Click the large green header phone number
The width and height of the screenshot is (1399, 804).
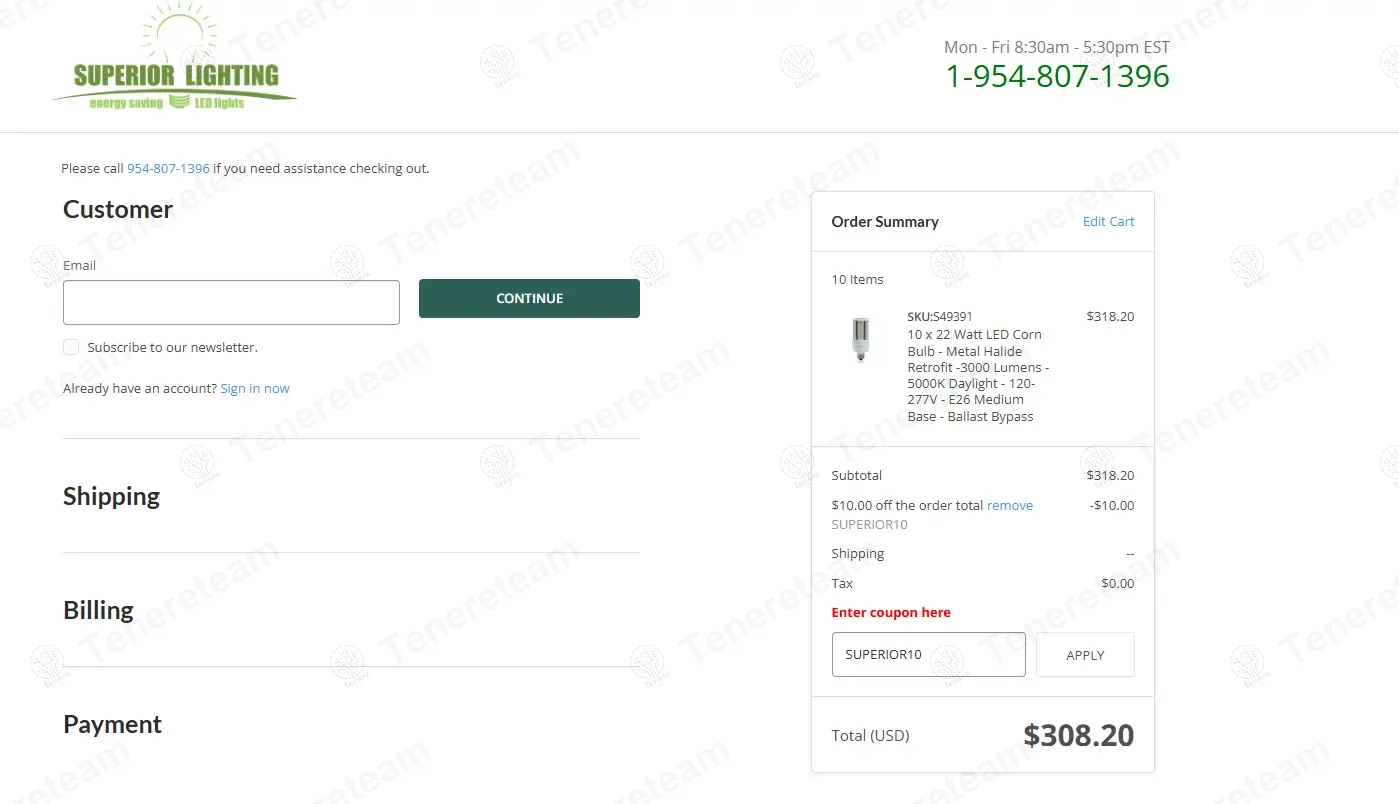(1057, 76)
